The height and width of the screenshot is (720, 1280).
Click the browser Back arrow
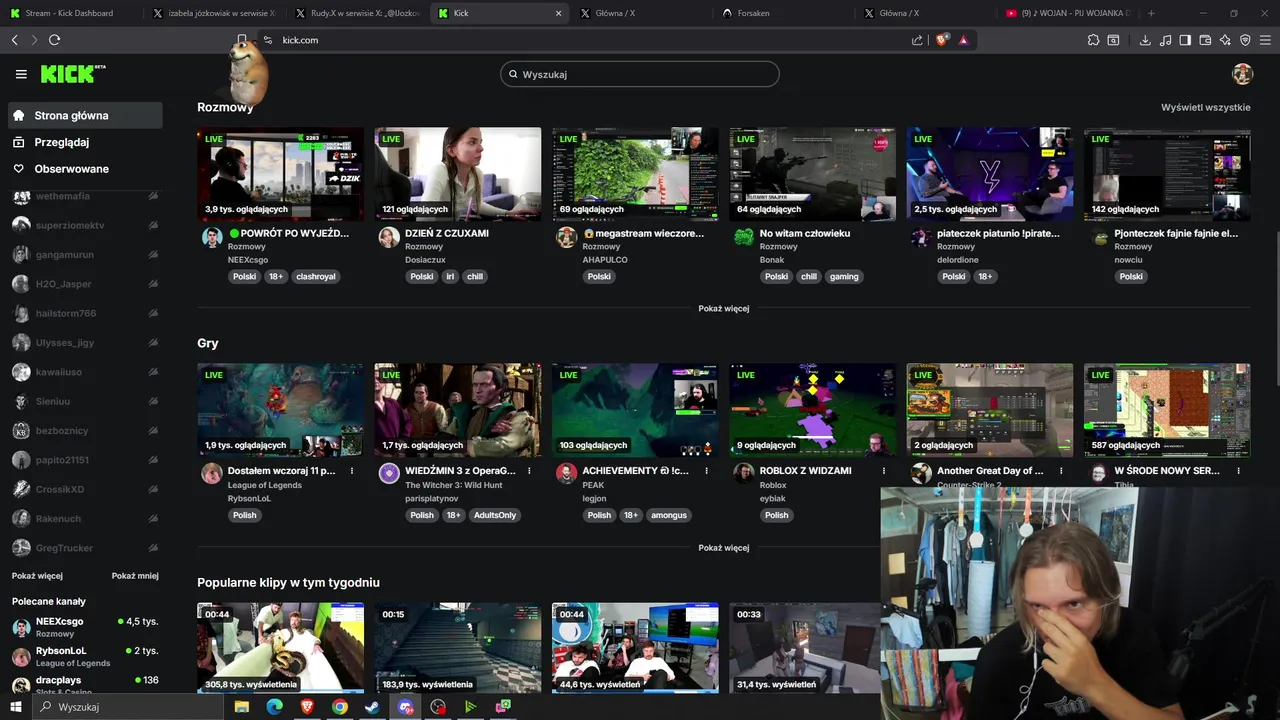(x=14, y=40)
